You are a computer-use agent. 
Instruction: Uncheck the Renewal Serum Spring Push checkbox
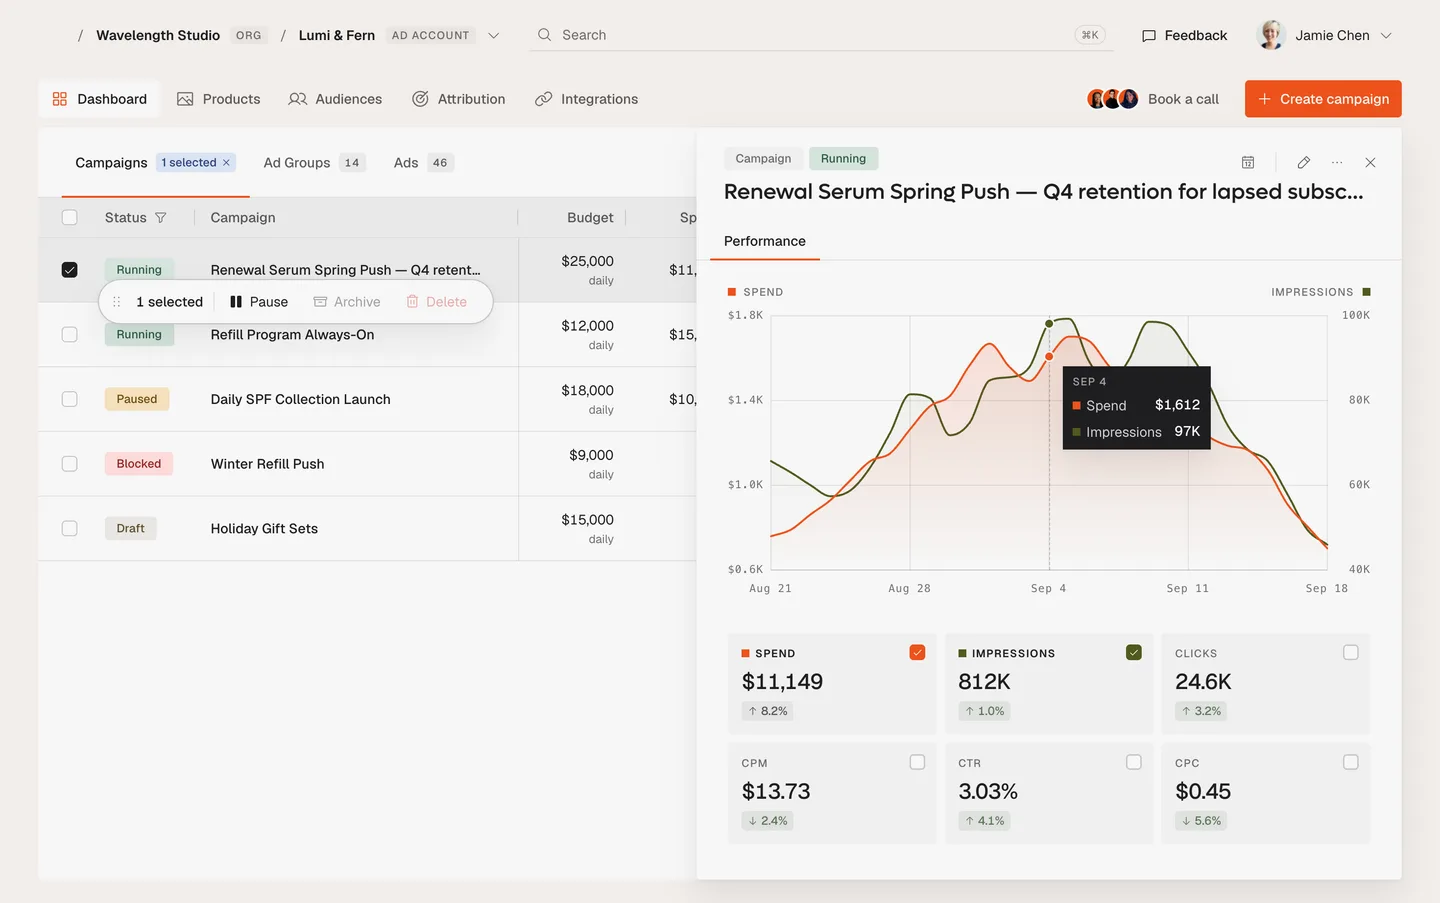69,270
